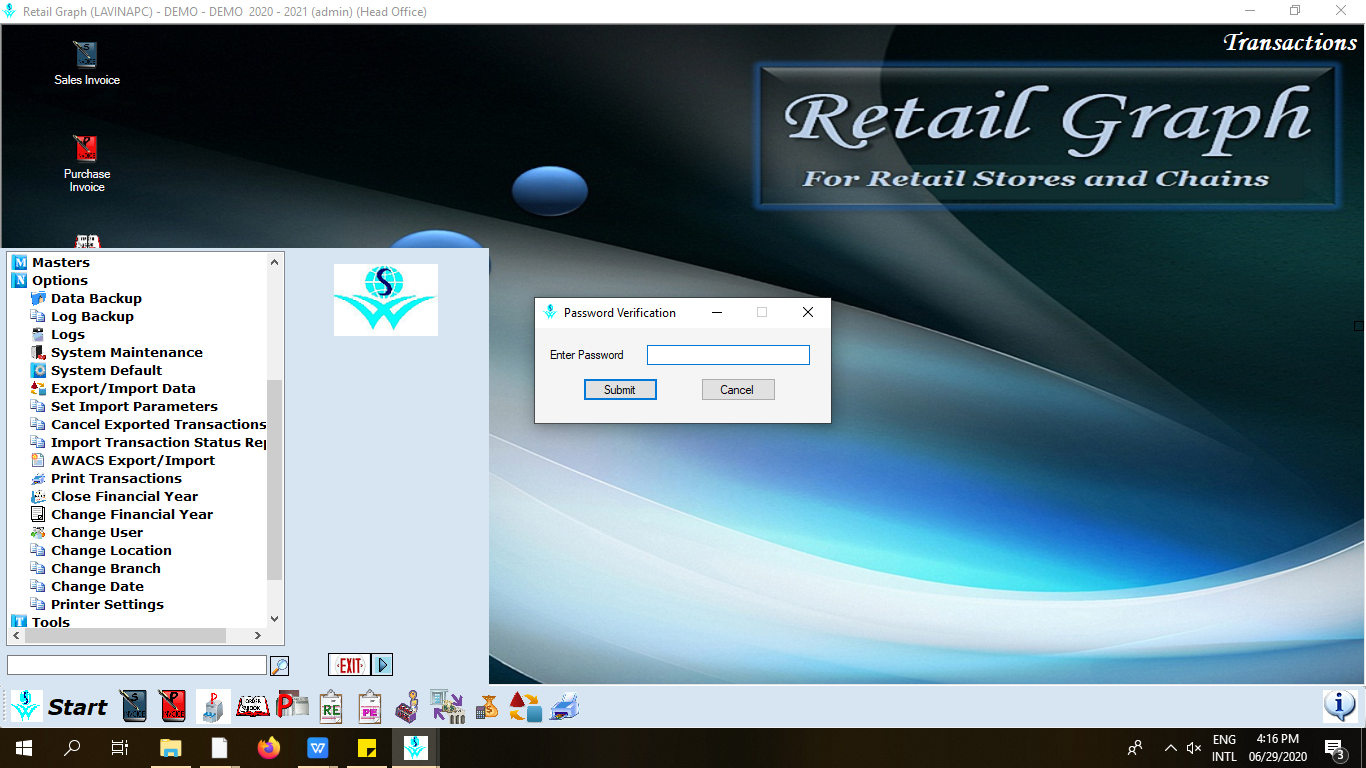Image resolution: width=1366 pixels, height=768 pixels.
Task: Open Export/Import Data option
Action: 123,388
